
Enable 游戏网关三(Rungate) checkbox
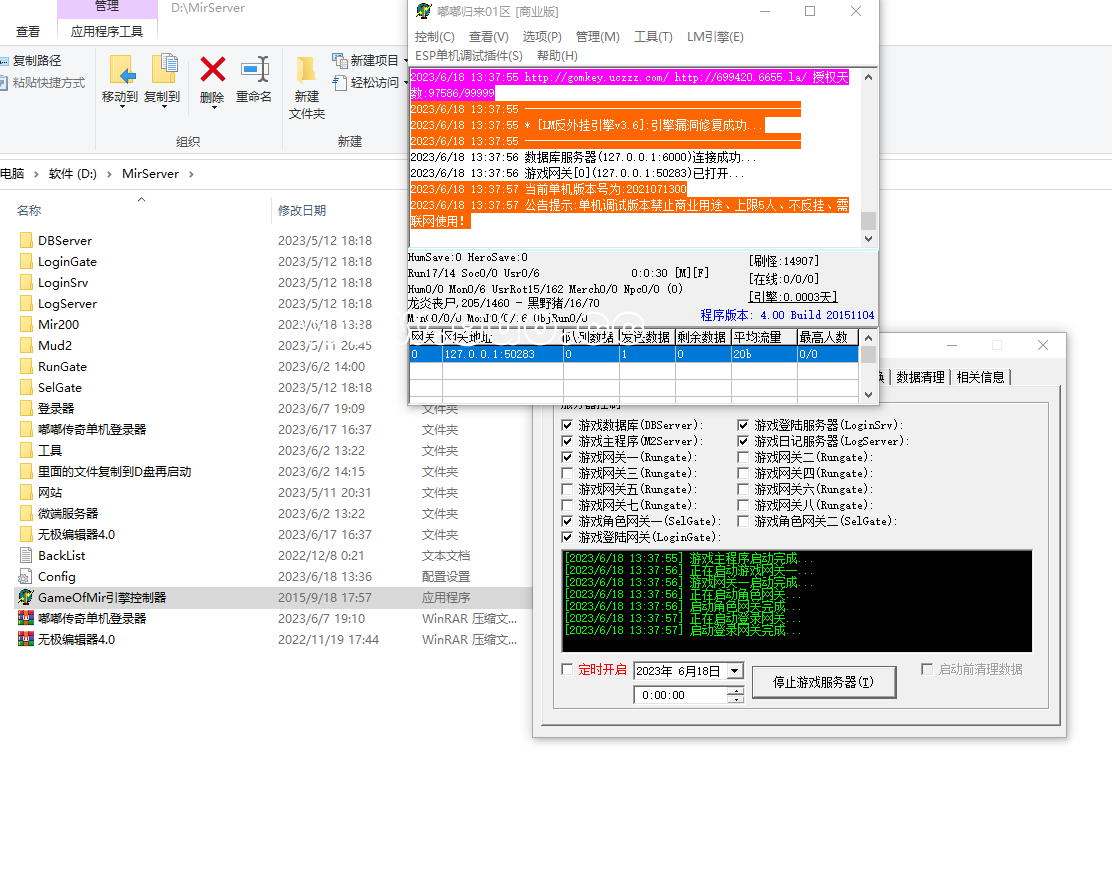point(567,473)
